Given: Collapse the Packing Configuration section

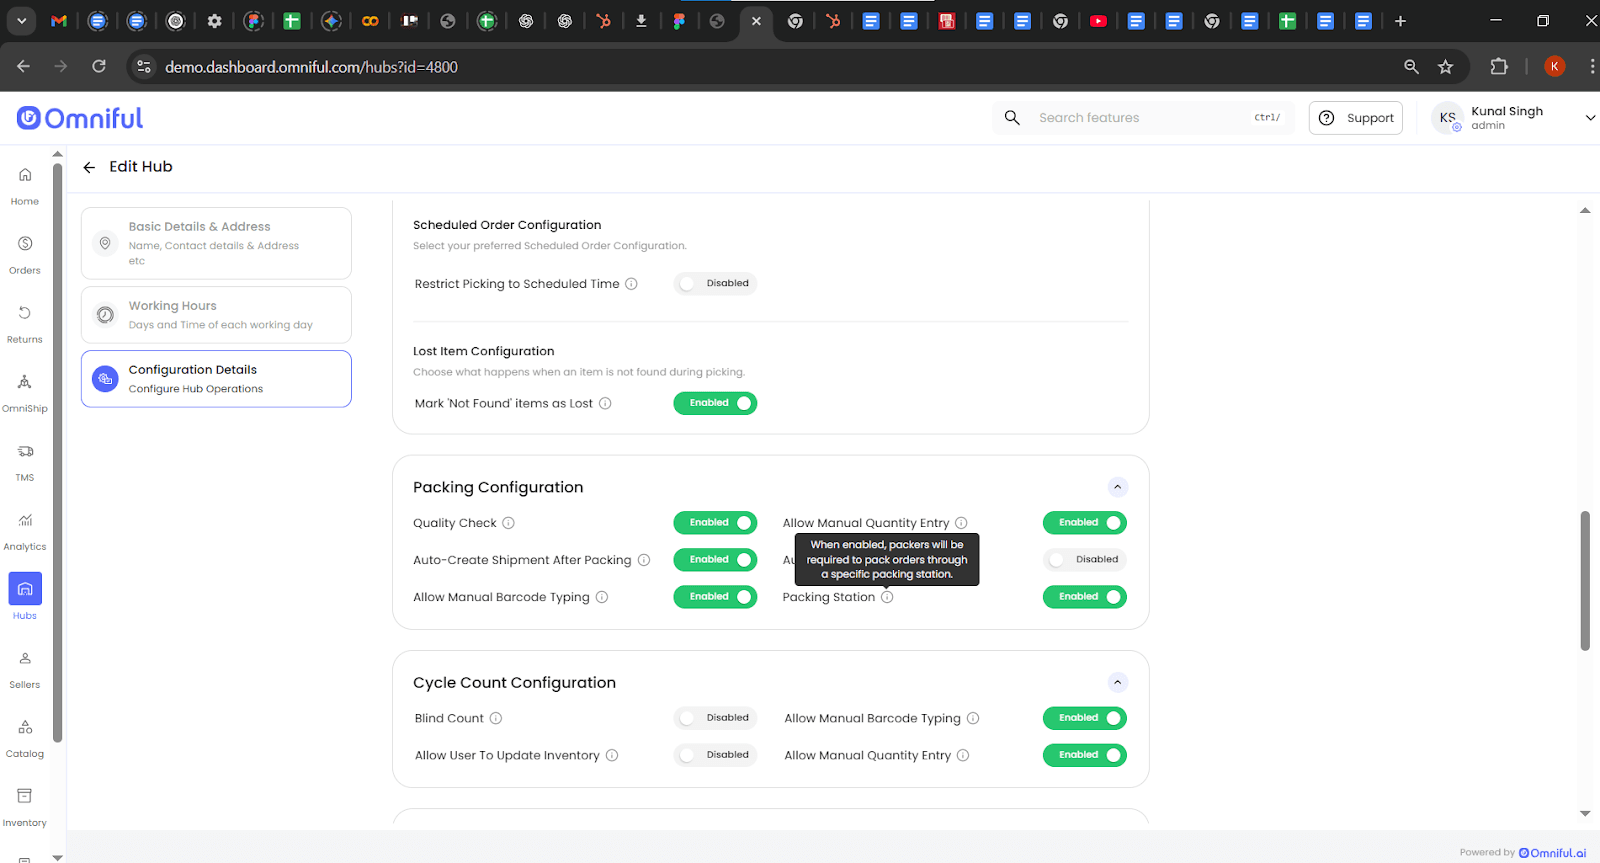Looking at the screenshot, I should click(x=1118, y=487).
